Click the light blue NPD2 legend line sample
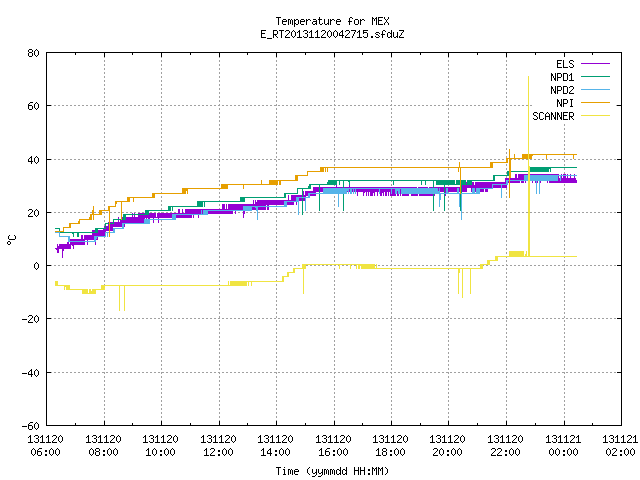 tap(595, 90)
